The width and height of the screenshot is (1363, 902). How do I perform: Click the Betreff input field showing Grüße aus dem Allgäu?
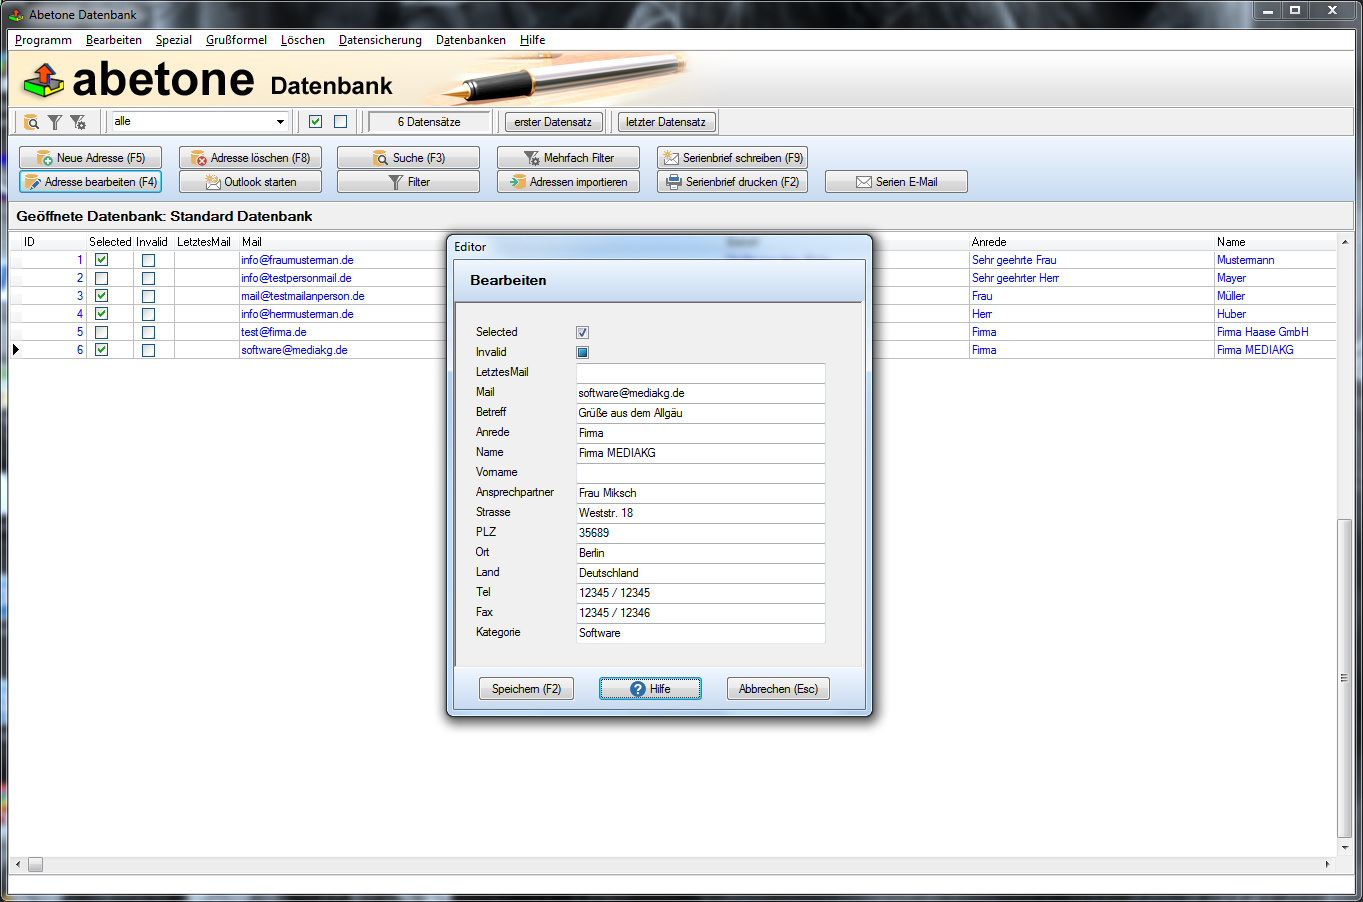point(700,413)
